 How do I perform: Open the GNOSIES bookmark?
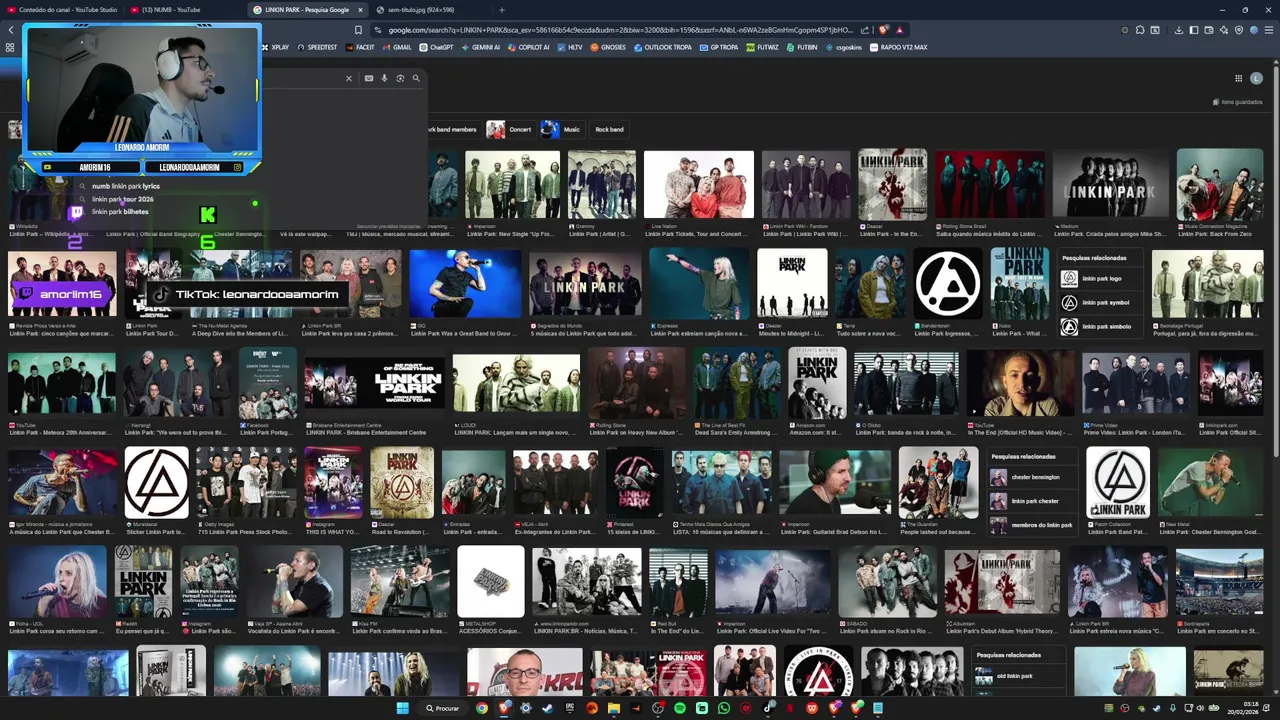click(x=608, y=47)
